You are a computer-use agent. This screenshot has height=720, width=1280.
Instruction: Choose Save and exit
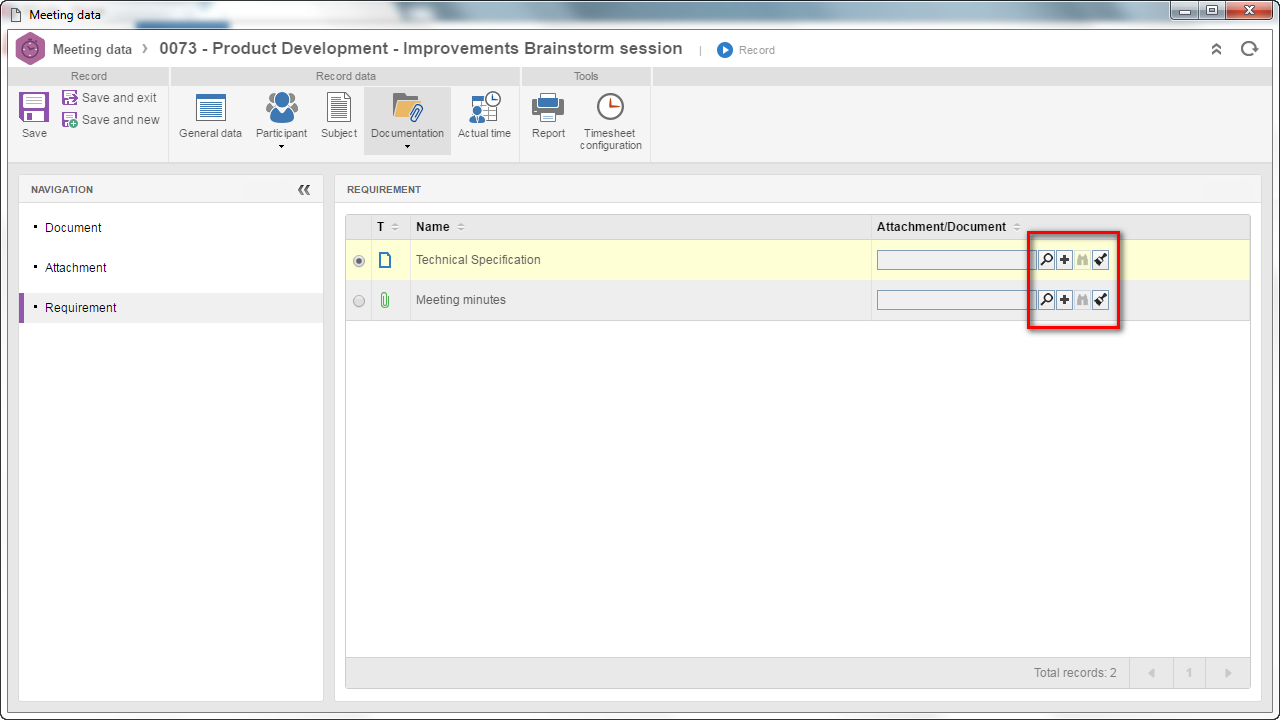pos(110,98)
